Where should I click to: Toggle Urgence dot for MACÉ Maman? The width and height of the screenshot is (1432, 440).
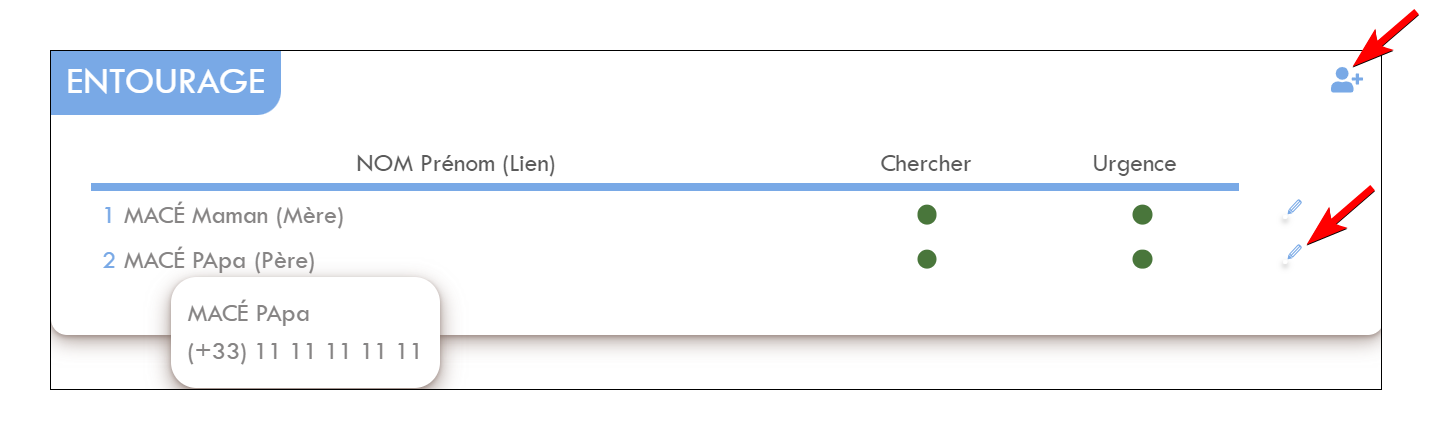(1142, 214)
